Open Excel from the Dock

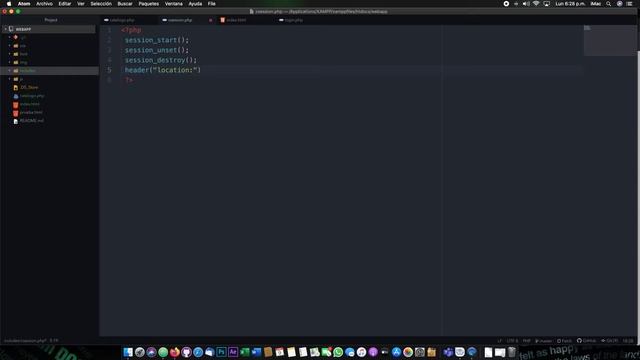click(x=244, y=352)
